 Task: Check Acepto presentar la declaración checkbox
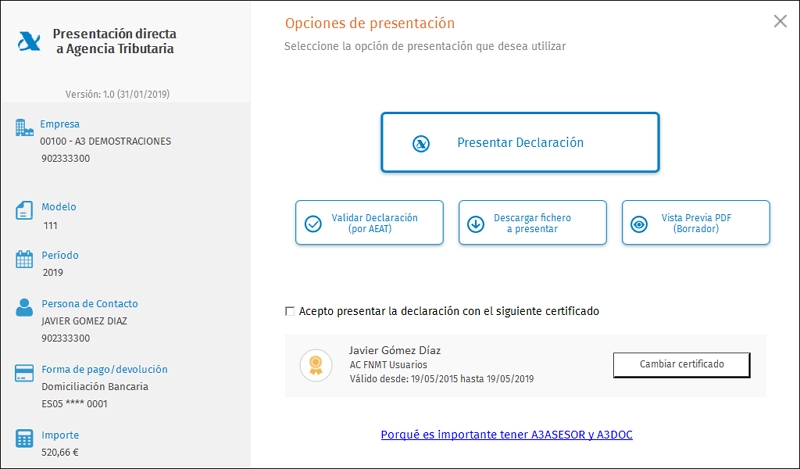(290, 311)
